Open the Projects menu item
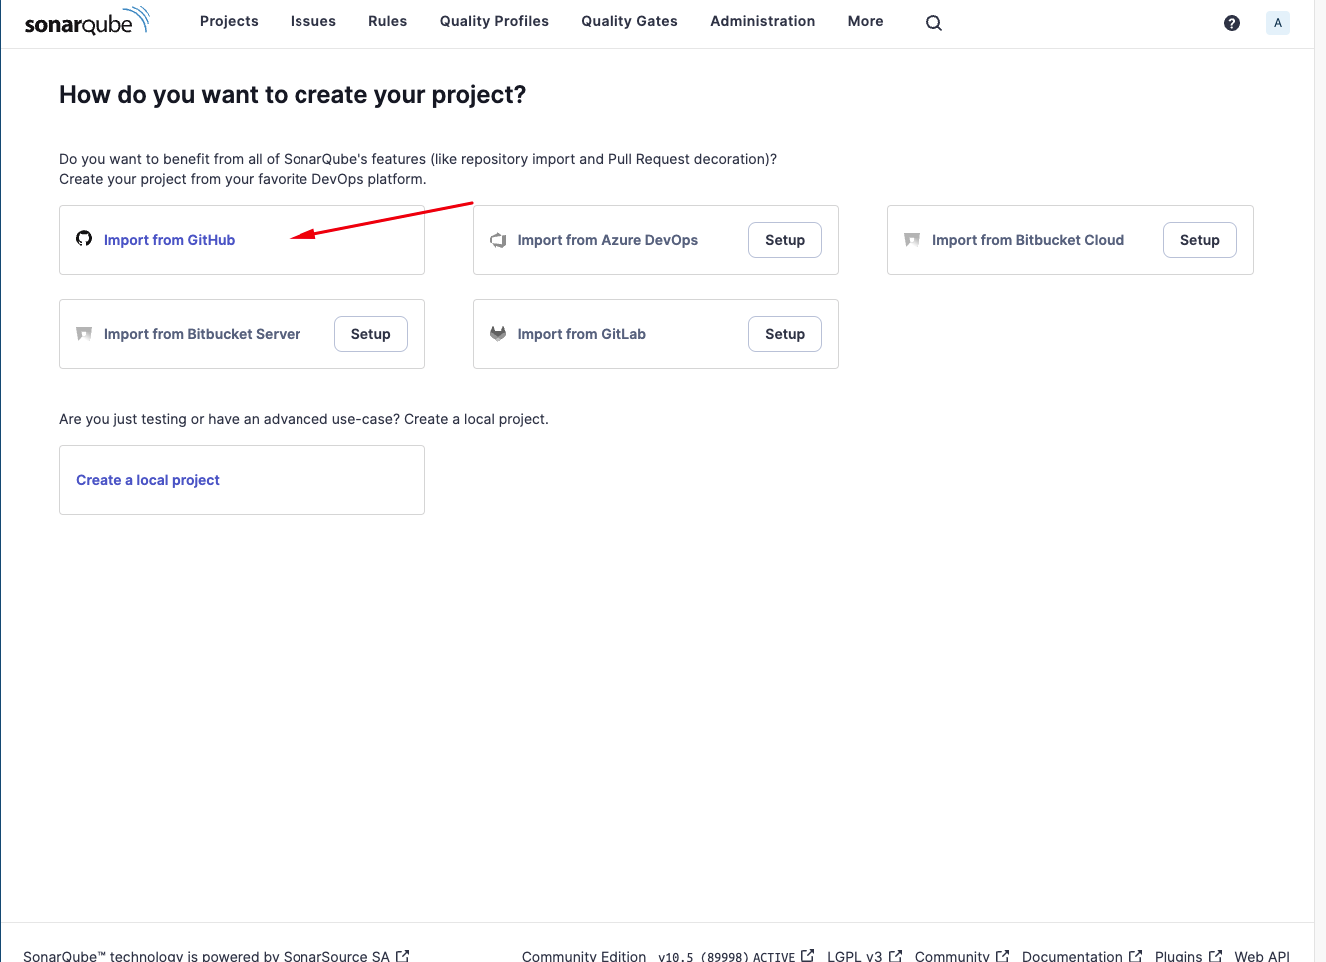Image resolution: width=1326 pixels, height=962 pixels. (x=229, y=21)
